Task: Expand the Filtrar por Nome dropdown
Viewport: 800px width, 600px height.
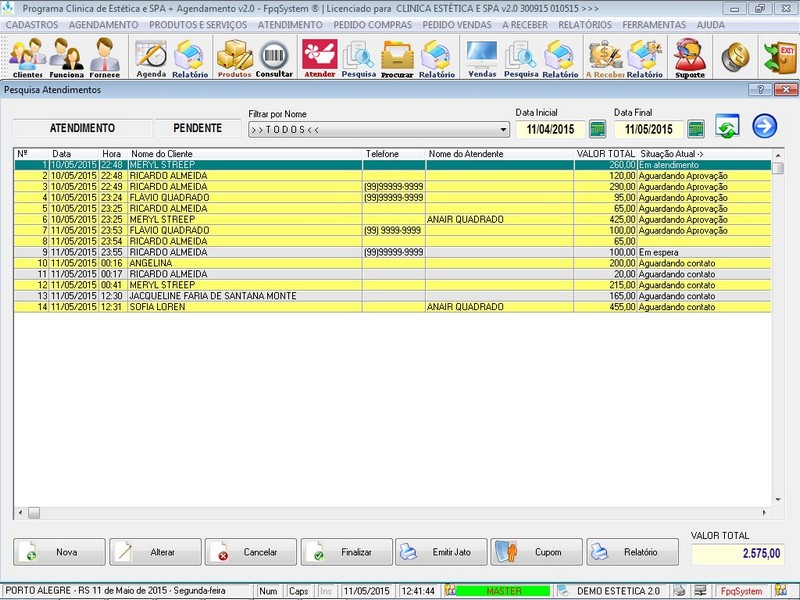Action: [x=503, y=130]
